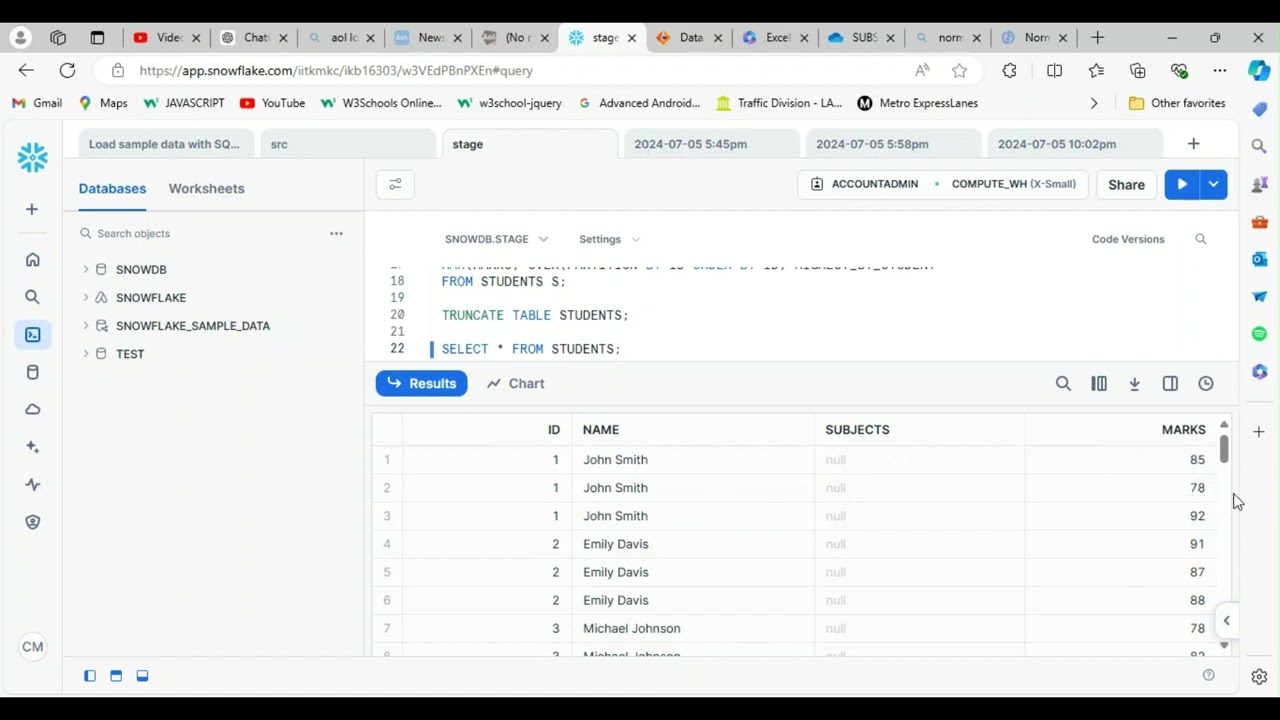Open Code Versions
This screenshot has width=1280, height=720.
point(1128,239)
